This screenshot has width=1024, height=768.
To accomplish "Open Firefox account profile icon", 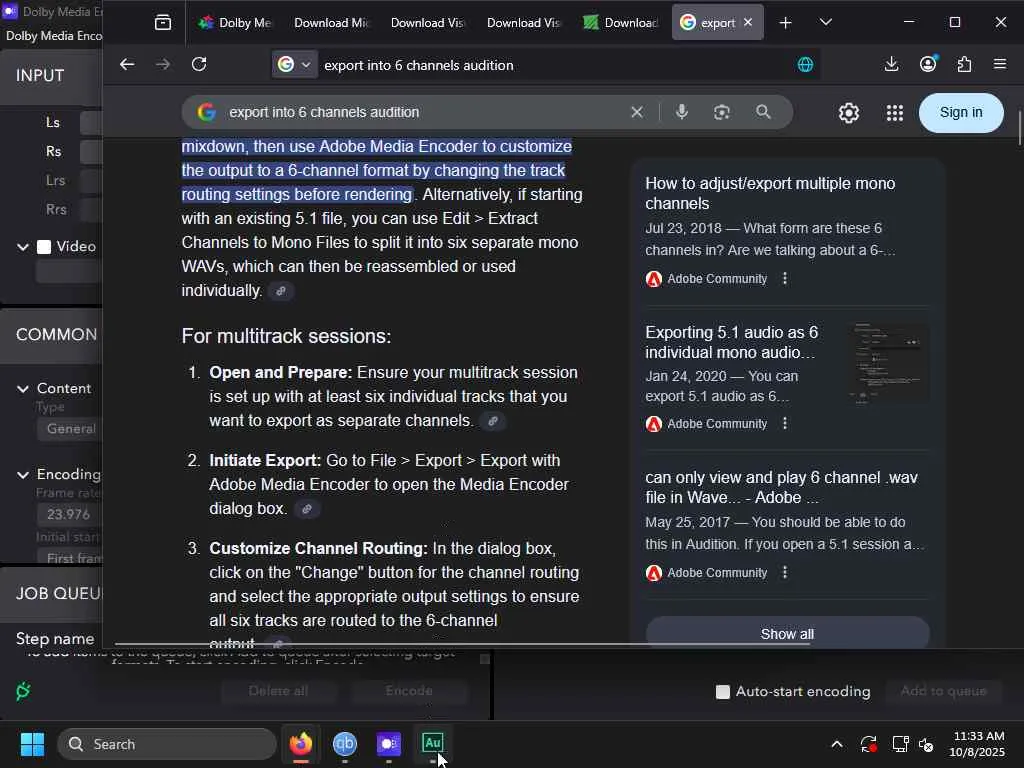I will 928,63.
